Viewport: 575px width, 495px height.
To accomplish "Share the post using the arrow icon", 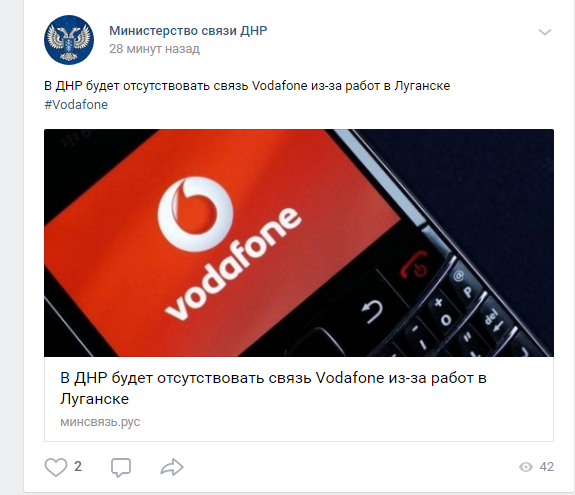I will click(x=172, y=467).
